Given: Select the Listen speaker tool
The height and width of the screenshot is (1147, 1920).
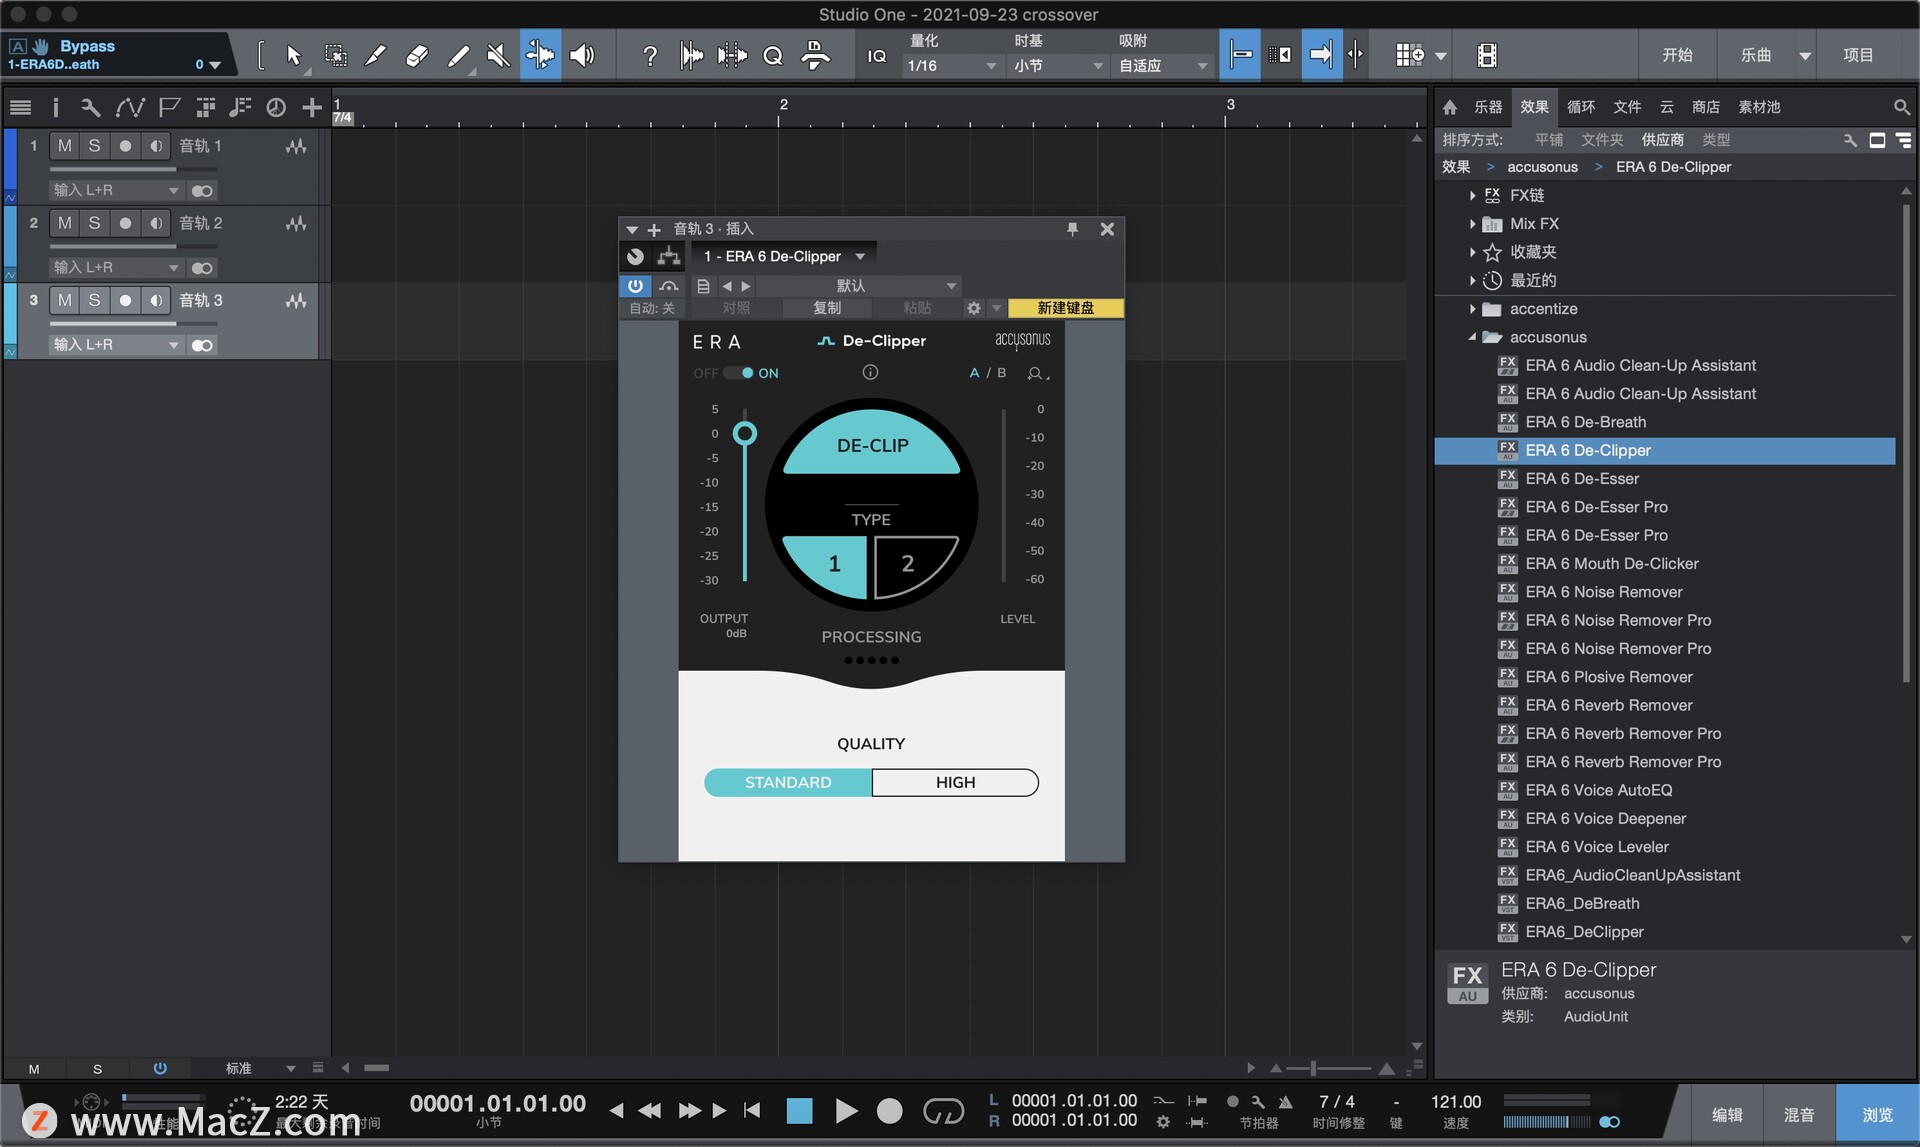Looking at the screenshot, I should click(582, 56).
